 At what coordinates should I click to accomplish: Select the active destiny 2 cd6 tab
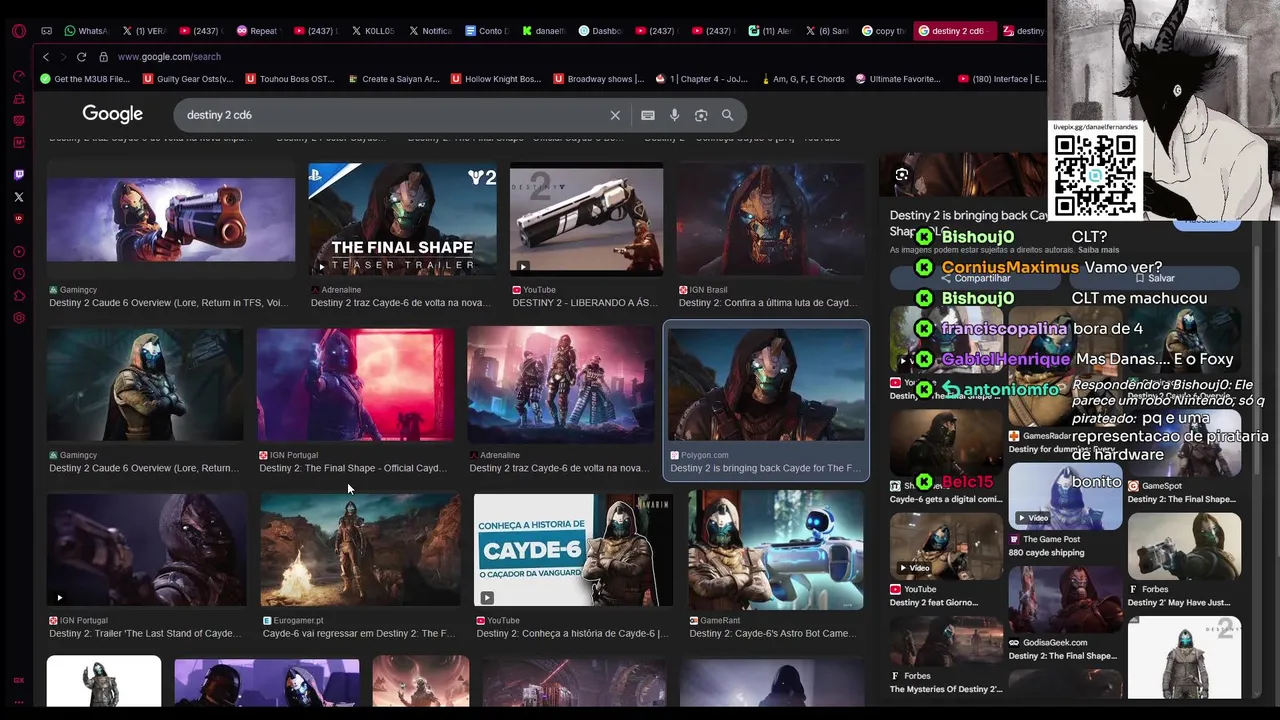pyautogui.click(x=955, y=31)
